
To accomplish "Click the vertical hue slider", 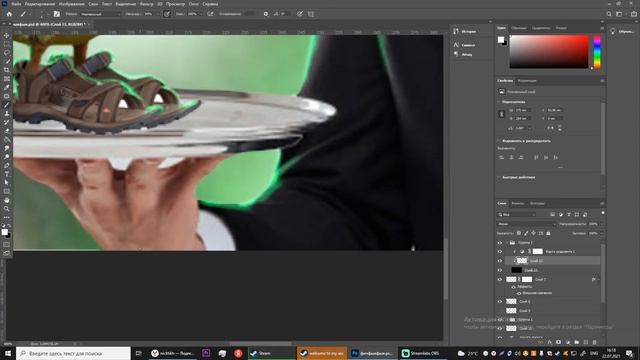I will pos(597,52).
